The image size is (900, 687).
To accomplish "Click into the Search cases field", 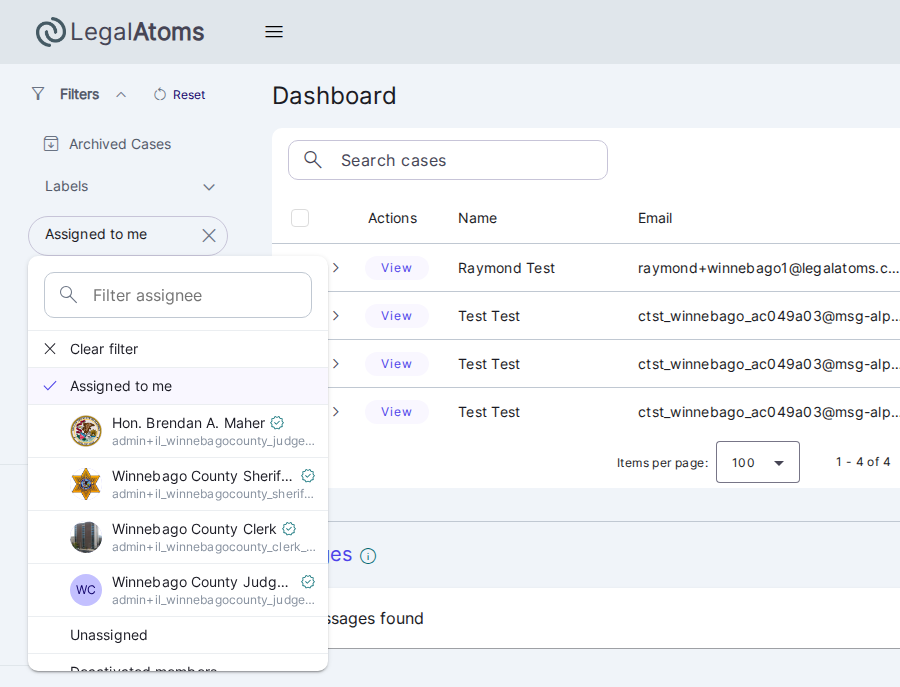I will click(448, 160).
